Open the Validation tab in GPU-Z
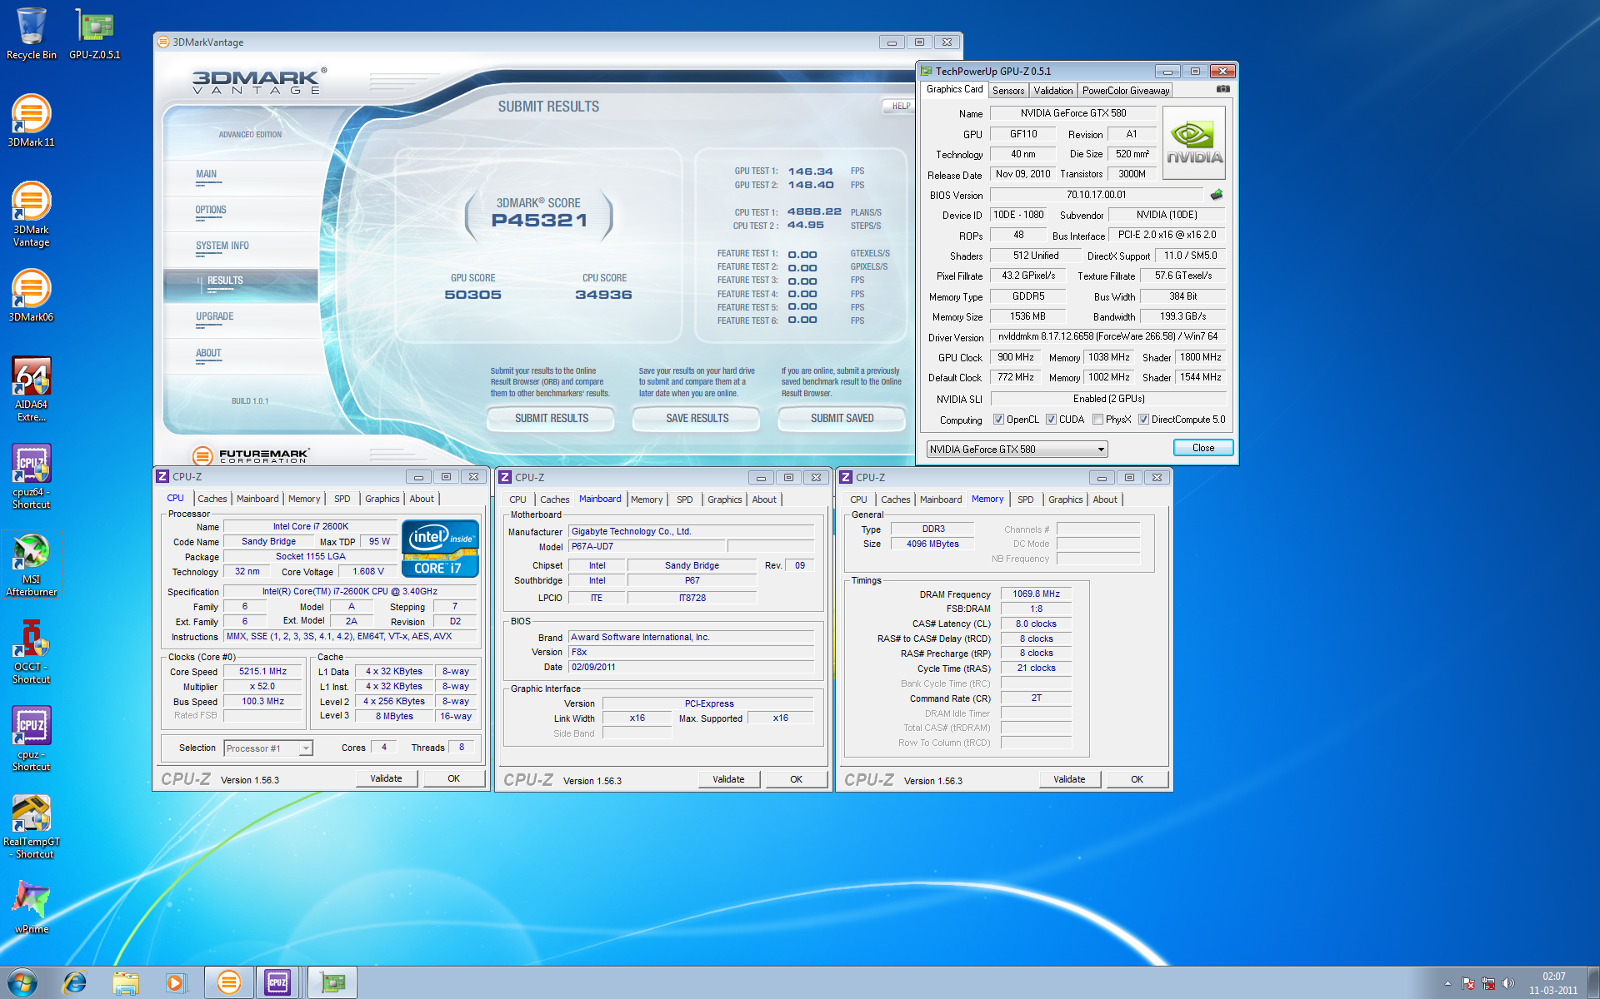The width and height of the screenshot is (1600, 999). (x=1053, y=90)
